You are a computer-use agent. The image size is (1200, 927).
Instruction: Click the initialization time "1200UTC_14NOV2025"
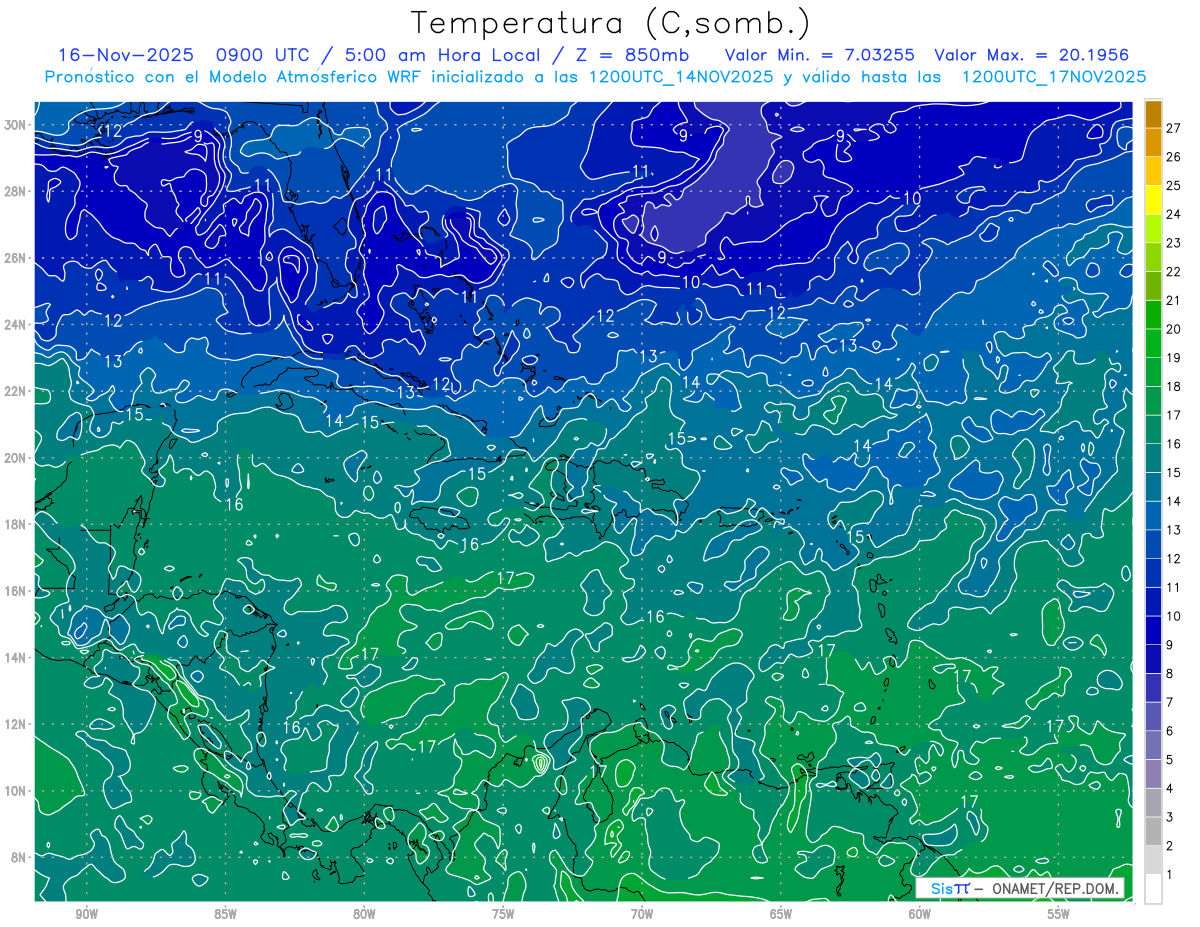(684, 77)
